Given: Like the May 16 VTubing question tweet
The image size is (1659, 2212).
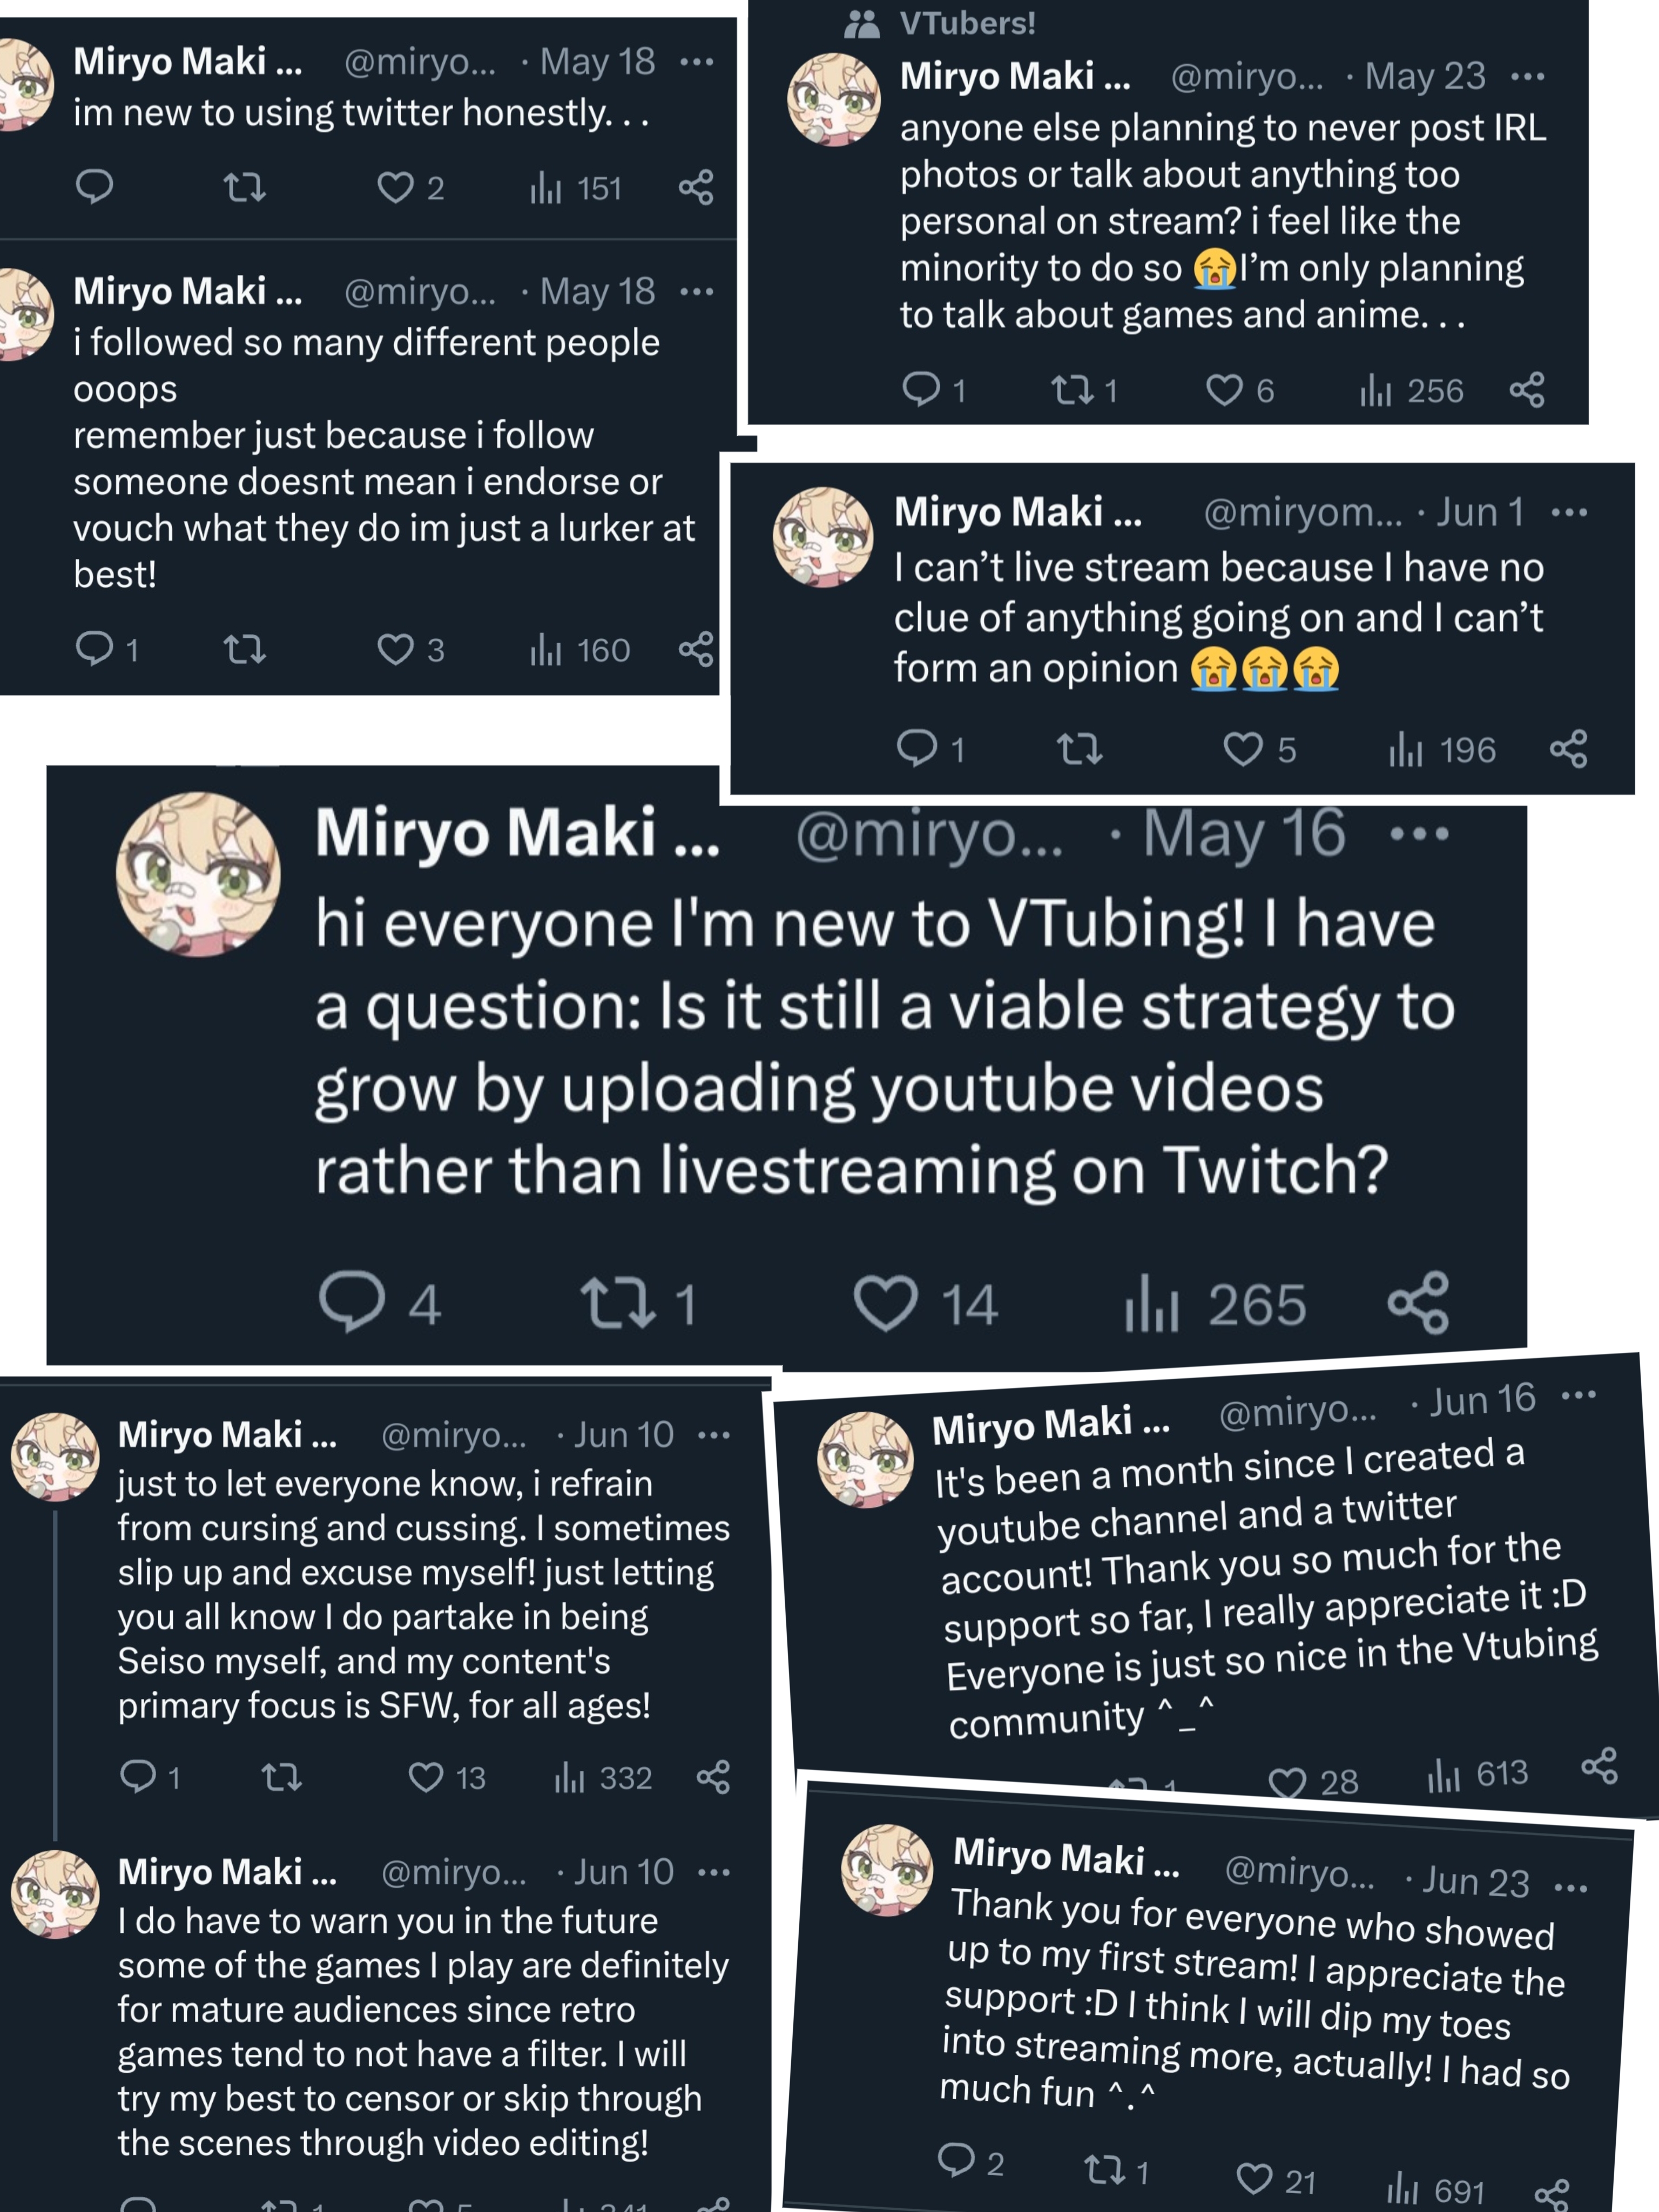Looking at the screenshot, I should coord(885,1303).
